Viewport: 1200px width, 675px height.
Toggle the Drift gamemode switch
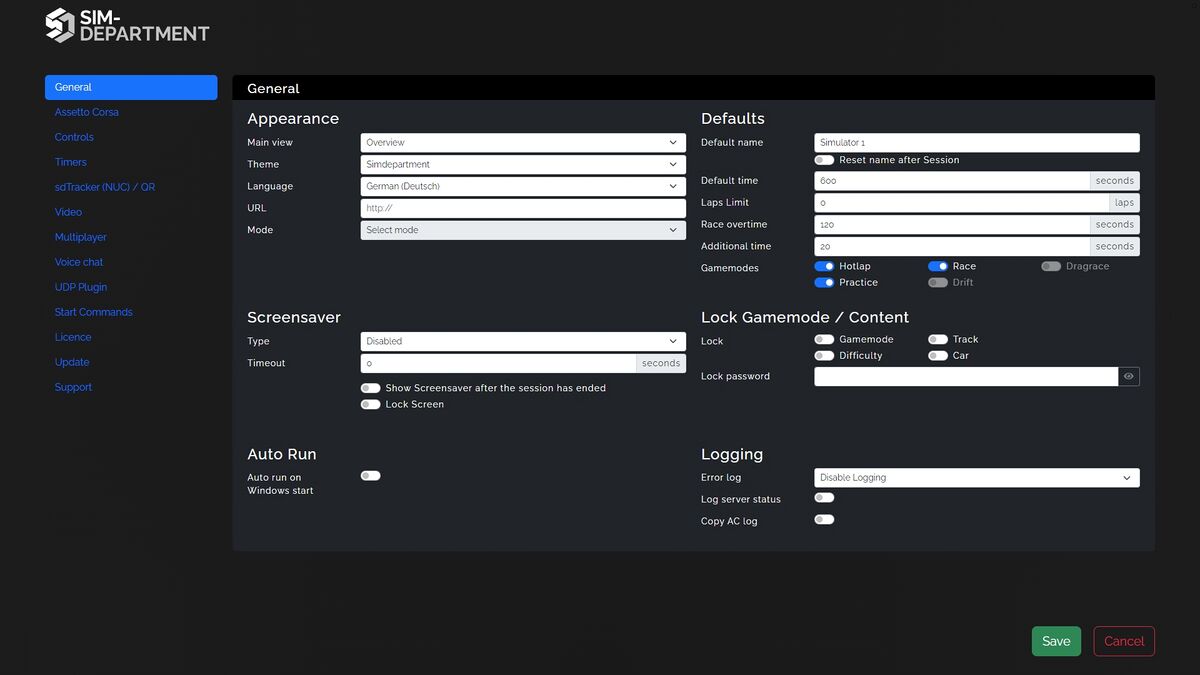pos(938,282)
